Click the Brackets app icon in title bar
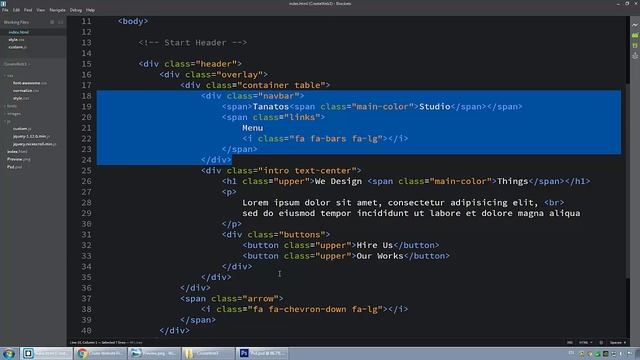Viewport: 640px width, 360px height. [3, 3]
